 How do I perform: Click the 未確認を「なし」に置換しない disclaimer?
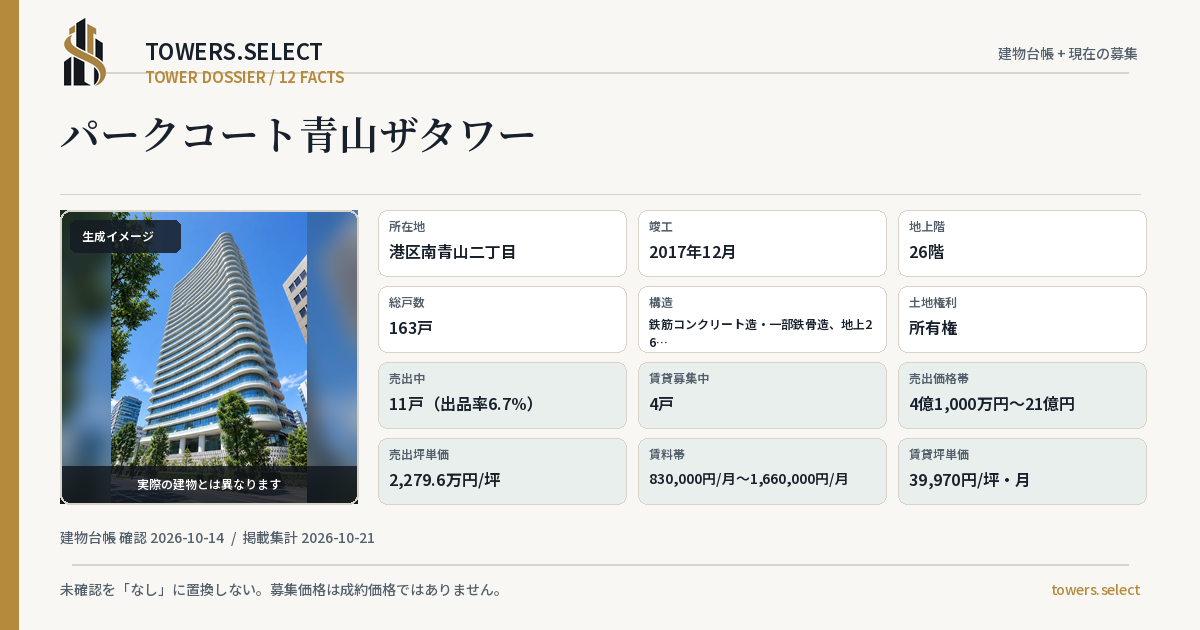(281, 590)
